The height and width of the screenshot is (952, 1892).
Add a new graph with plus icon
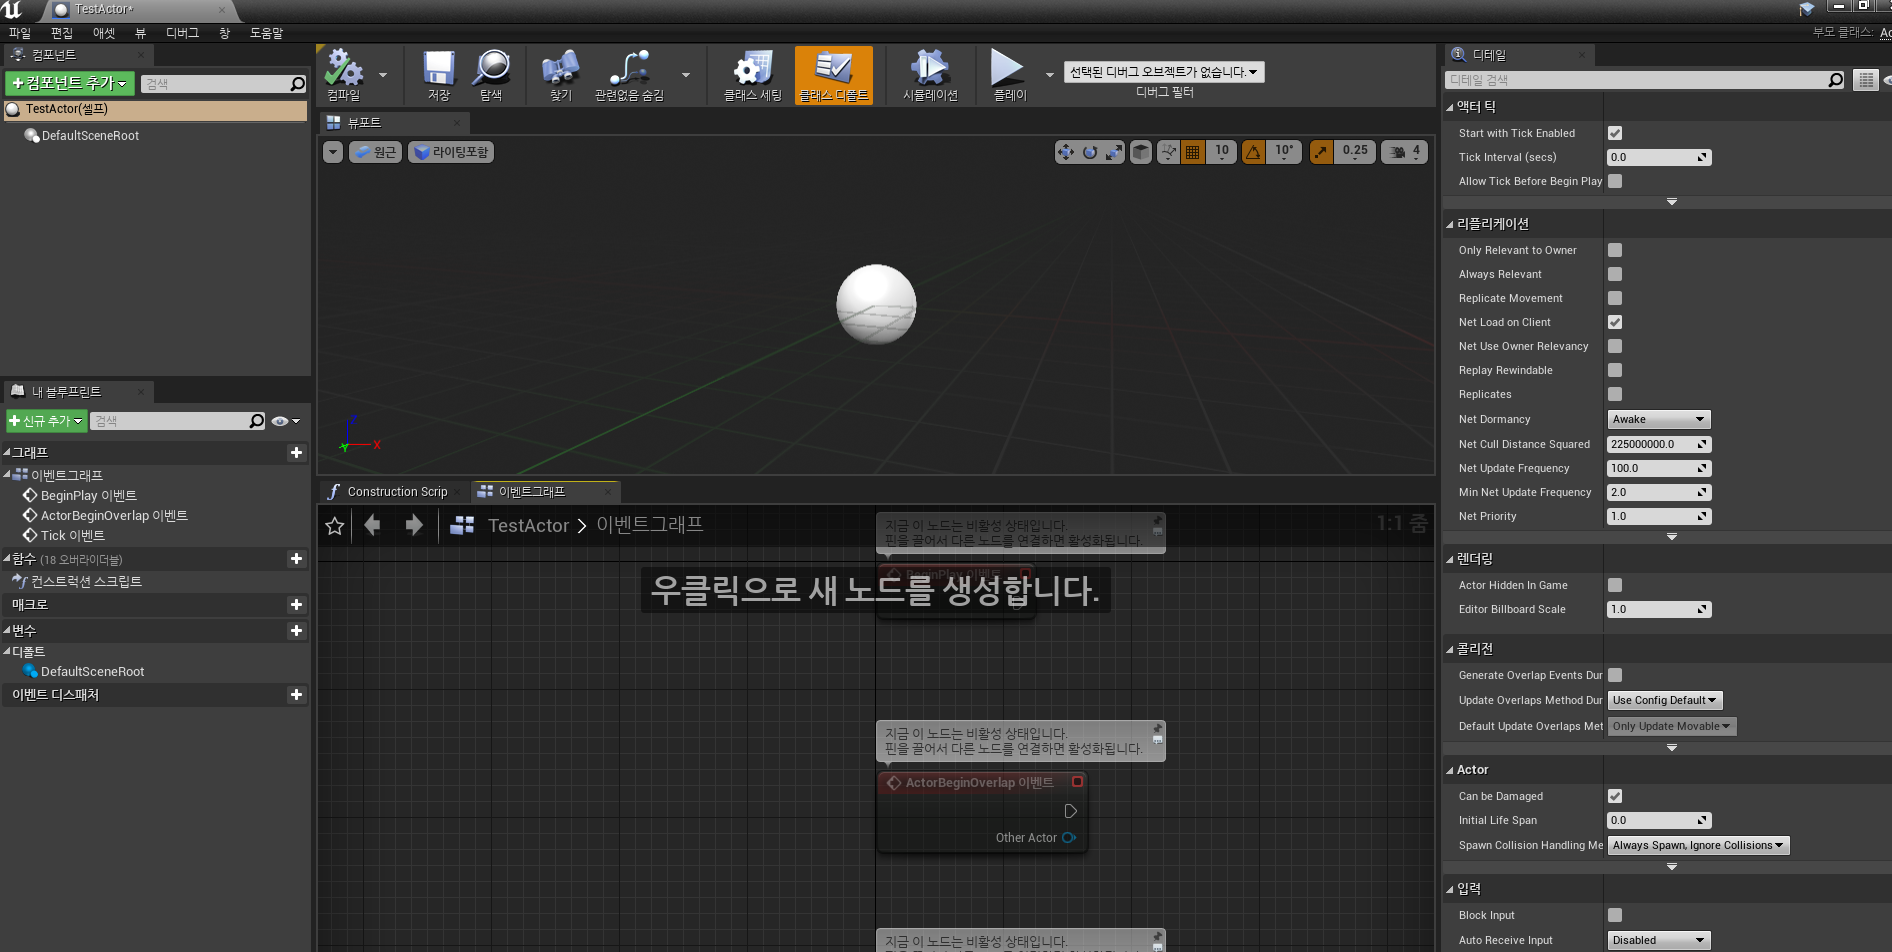click(x=296, y=453)
